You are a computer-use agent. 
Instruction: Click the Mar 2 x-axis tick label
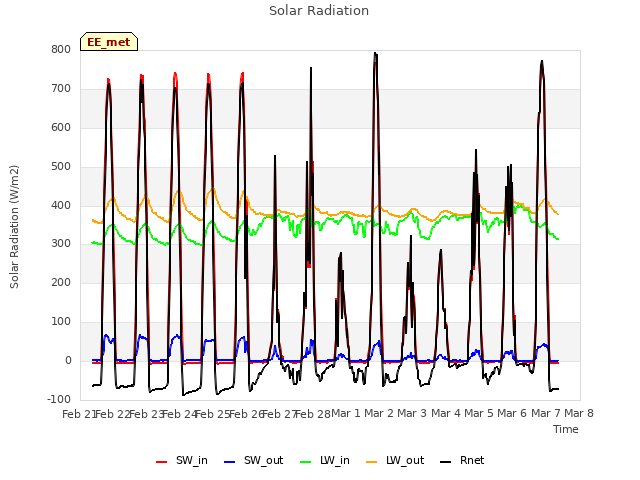pyautogui.click(x=379, y=413)
